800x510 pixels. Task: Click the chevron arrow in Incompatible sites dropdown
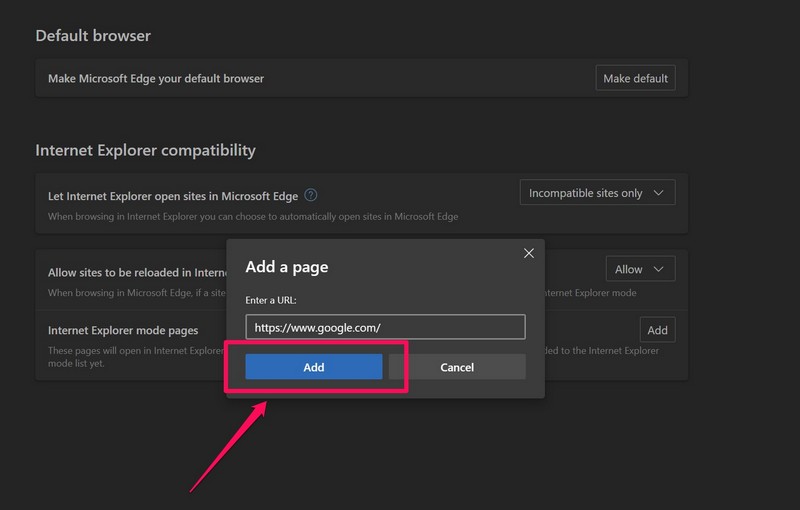(658, 193)
